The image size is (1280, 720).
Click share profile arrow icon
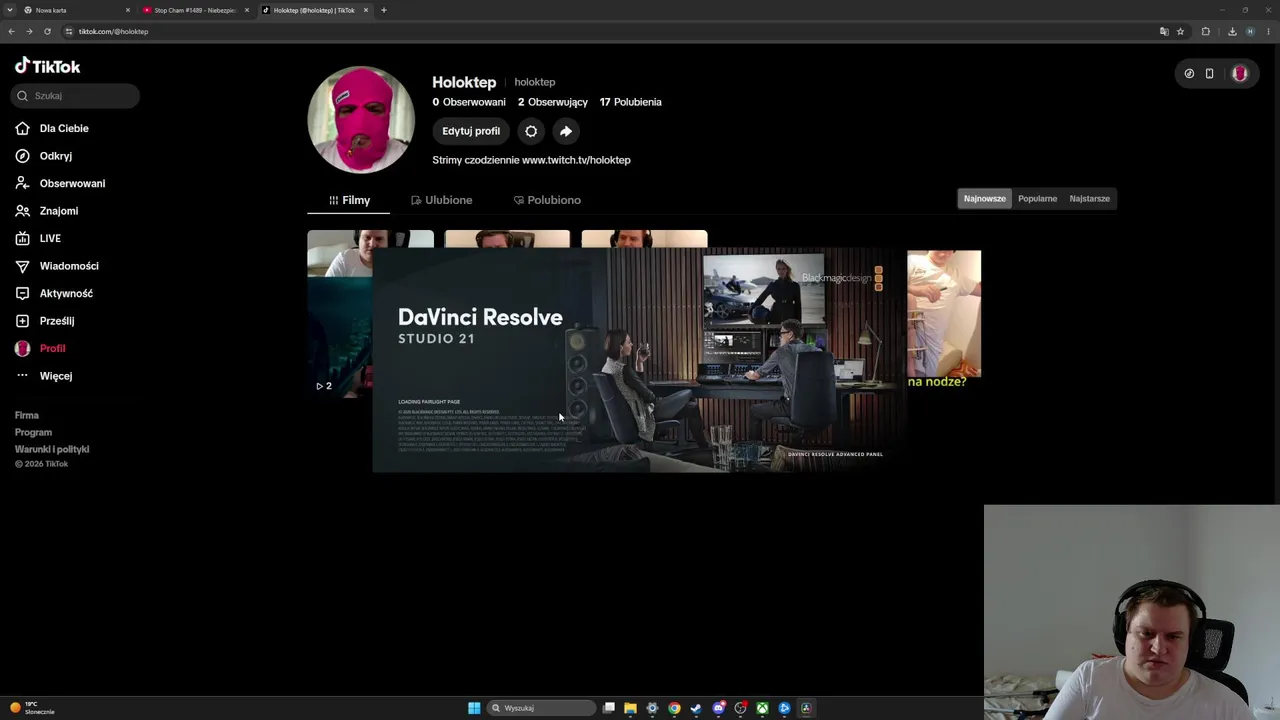pyautogui.click(x=566, y=131)
